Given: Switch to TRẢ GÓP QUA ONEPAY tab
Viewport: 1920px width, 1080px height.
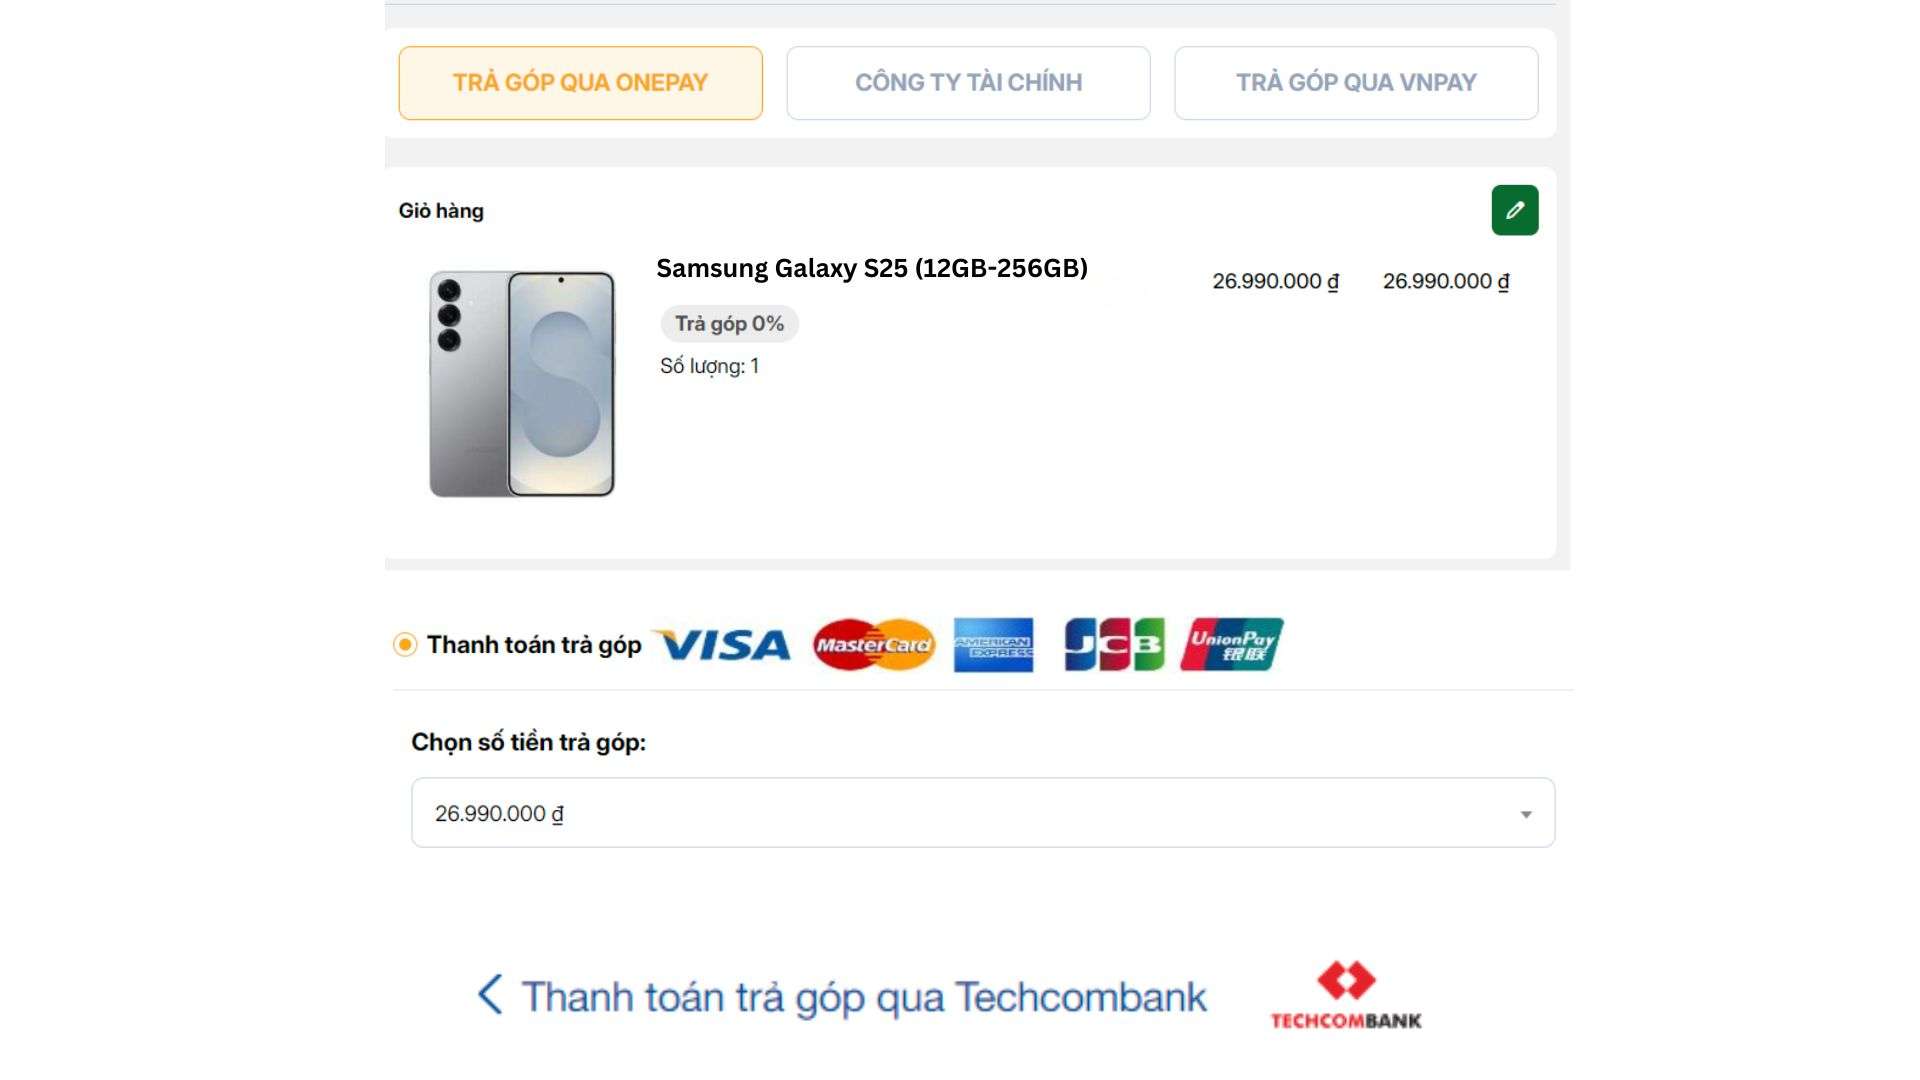Looking at the screenshot, I should coord(580,83).
